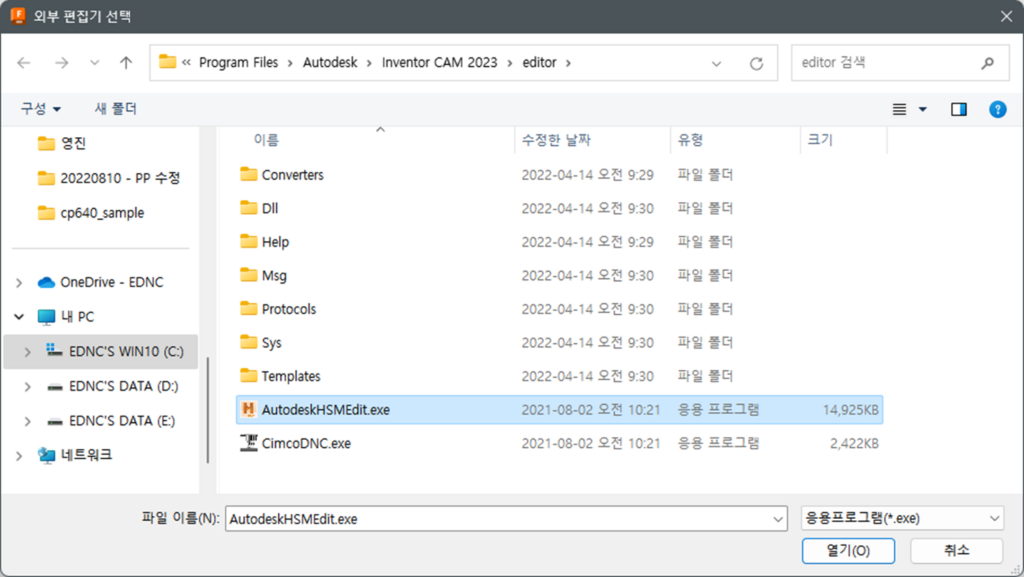Create a new folder with 새 폴더

[116, 108]
